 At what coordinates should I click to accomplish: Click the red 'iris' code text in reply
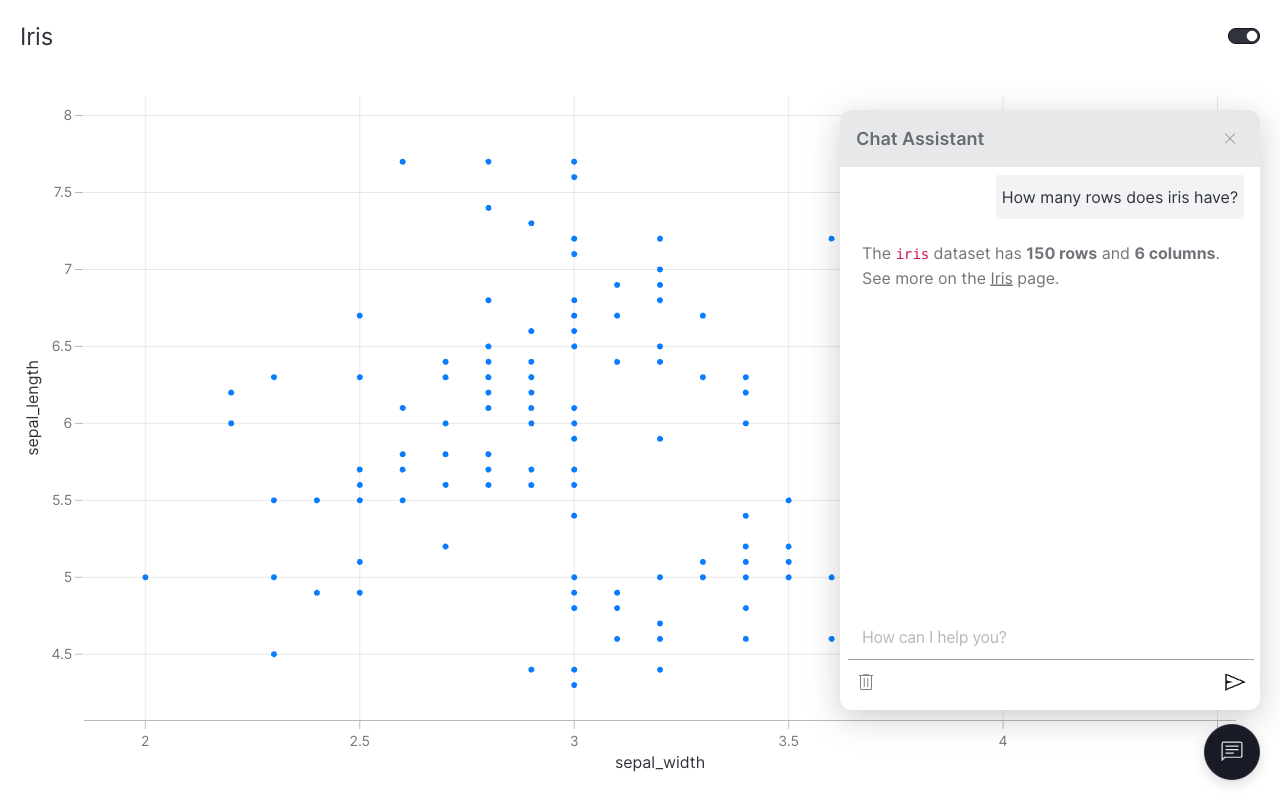coord(911,254)
